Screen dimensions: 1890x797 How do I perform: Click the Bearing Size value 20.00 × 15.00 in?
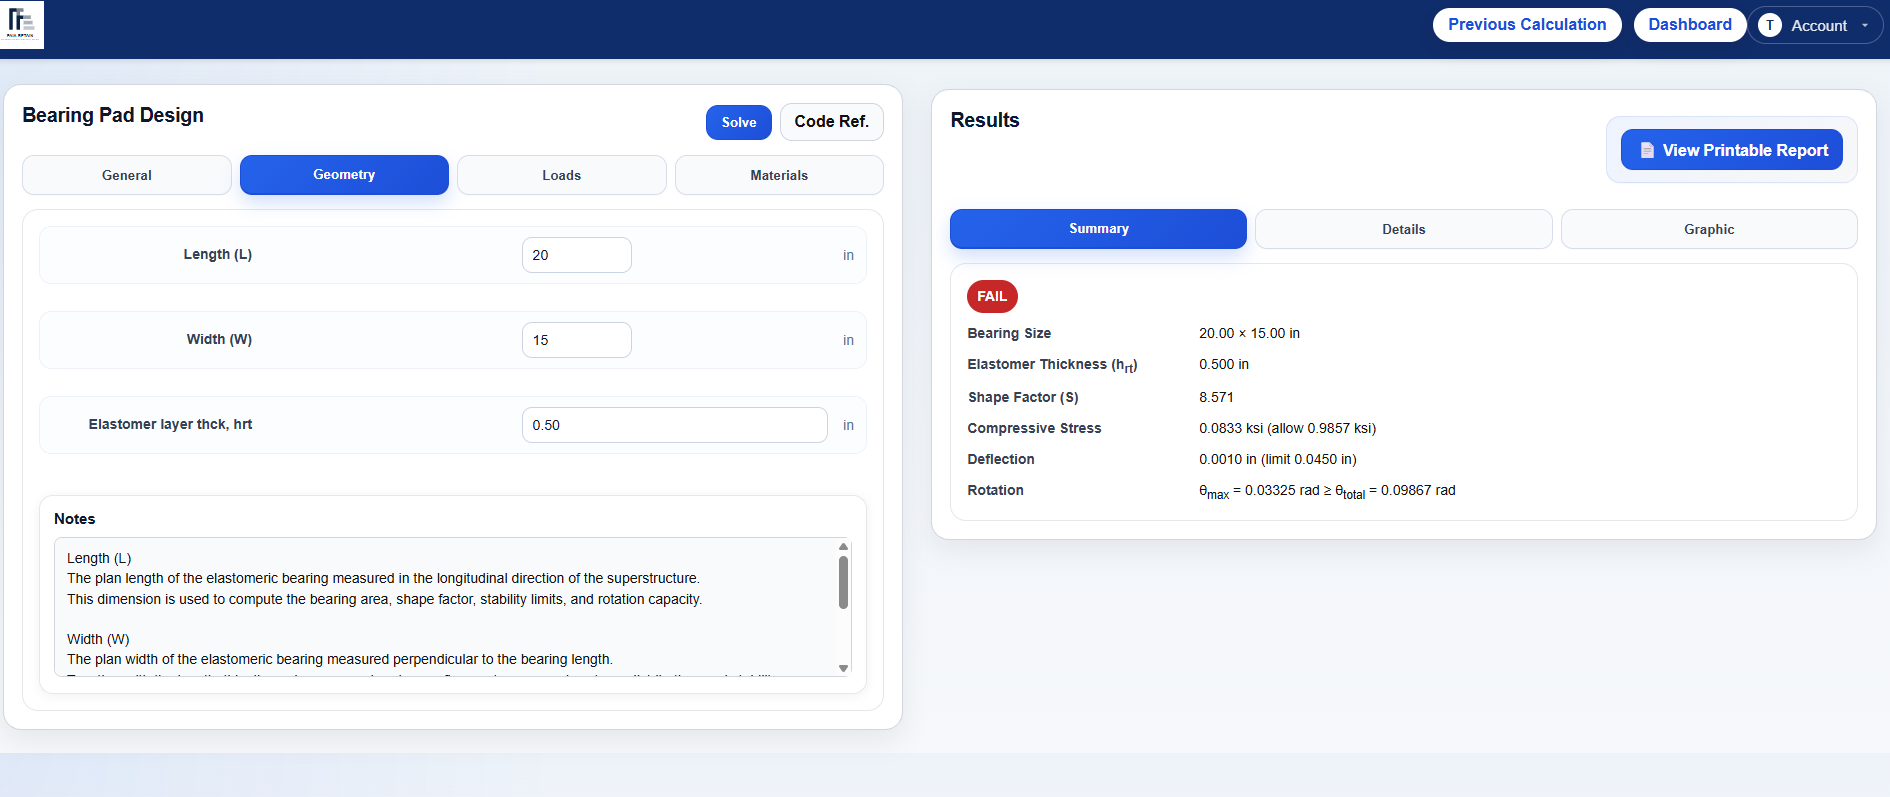1250,333
